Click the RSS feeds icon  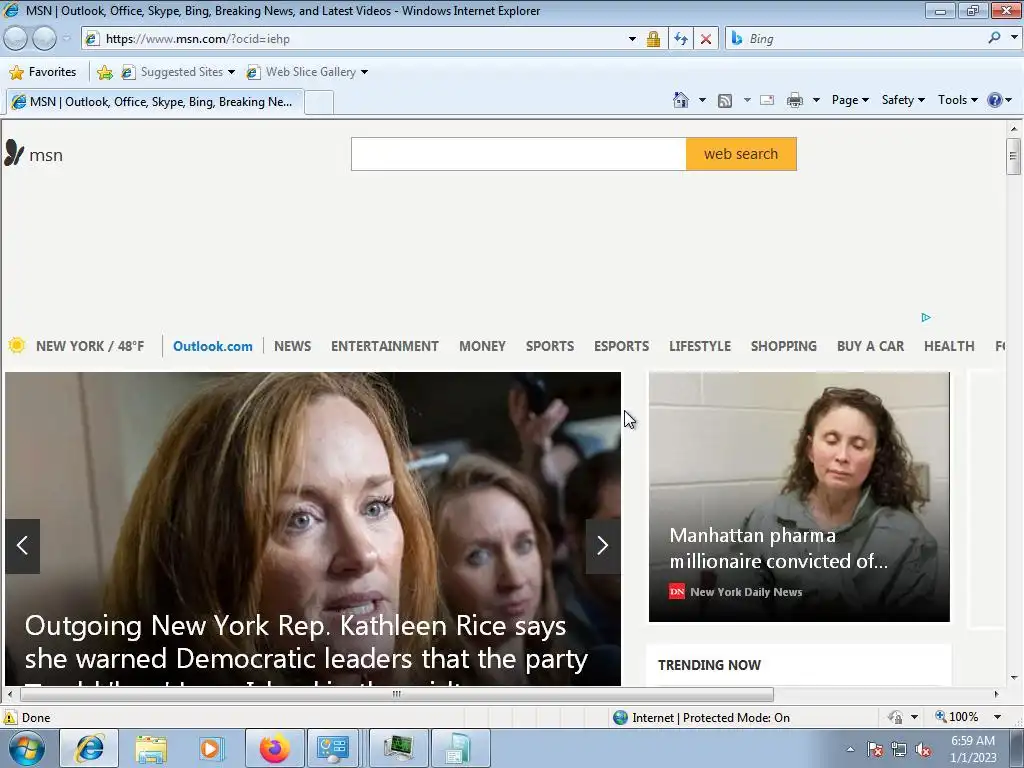point(725,101)
